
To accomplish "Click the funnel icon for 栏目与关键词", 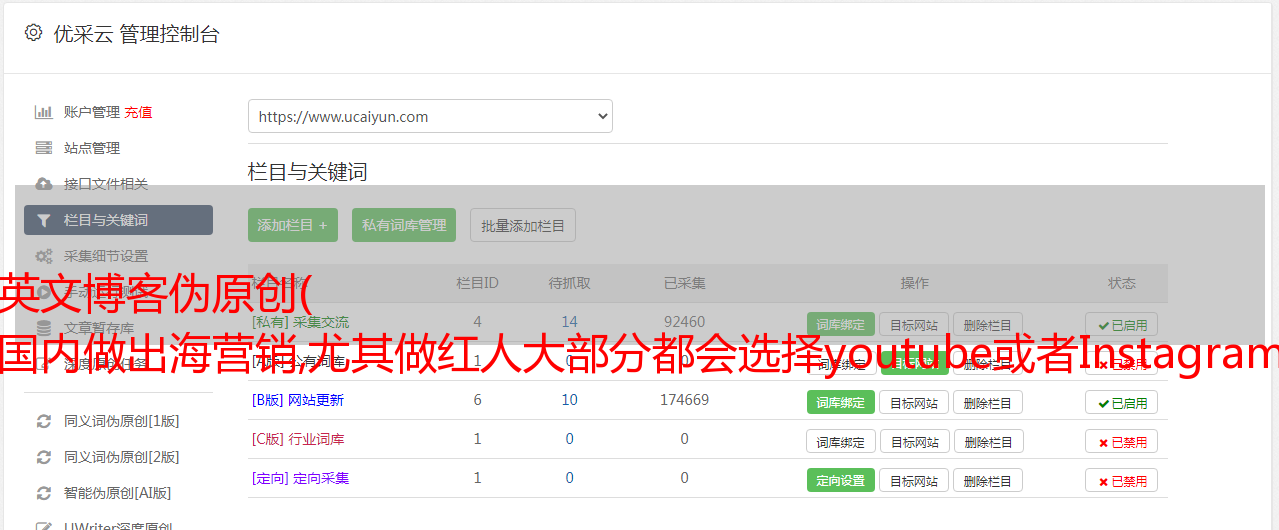I will [x=44, y=220].
